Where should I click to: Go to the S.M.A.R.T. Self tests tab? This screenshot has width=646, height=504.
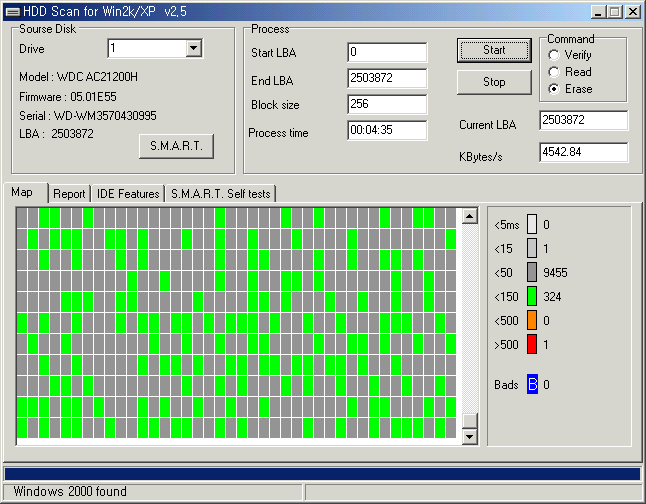point(219,194)
